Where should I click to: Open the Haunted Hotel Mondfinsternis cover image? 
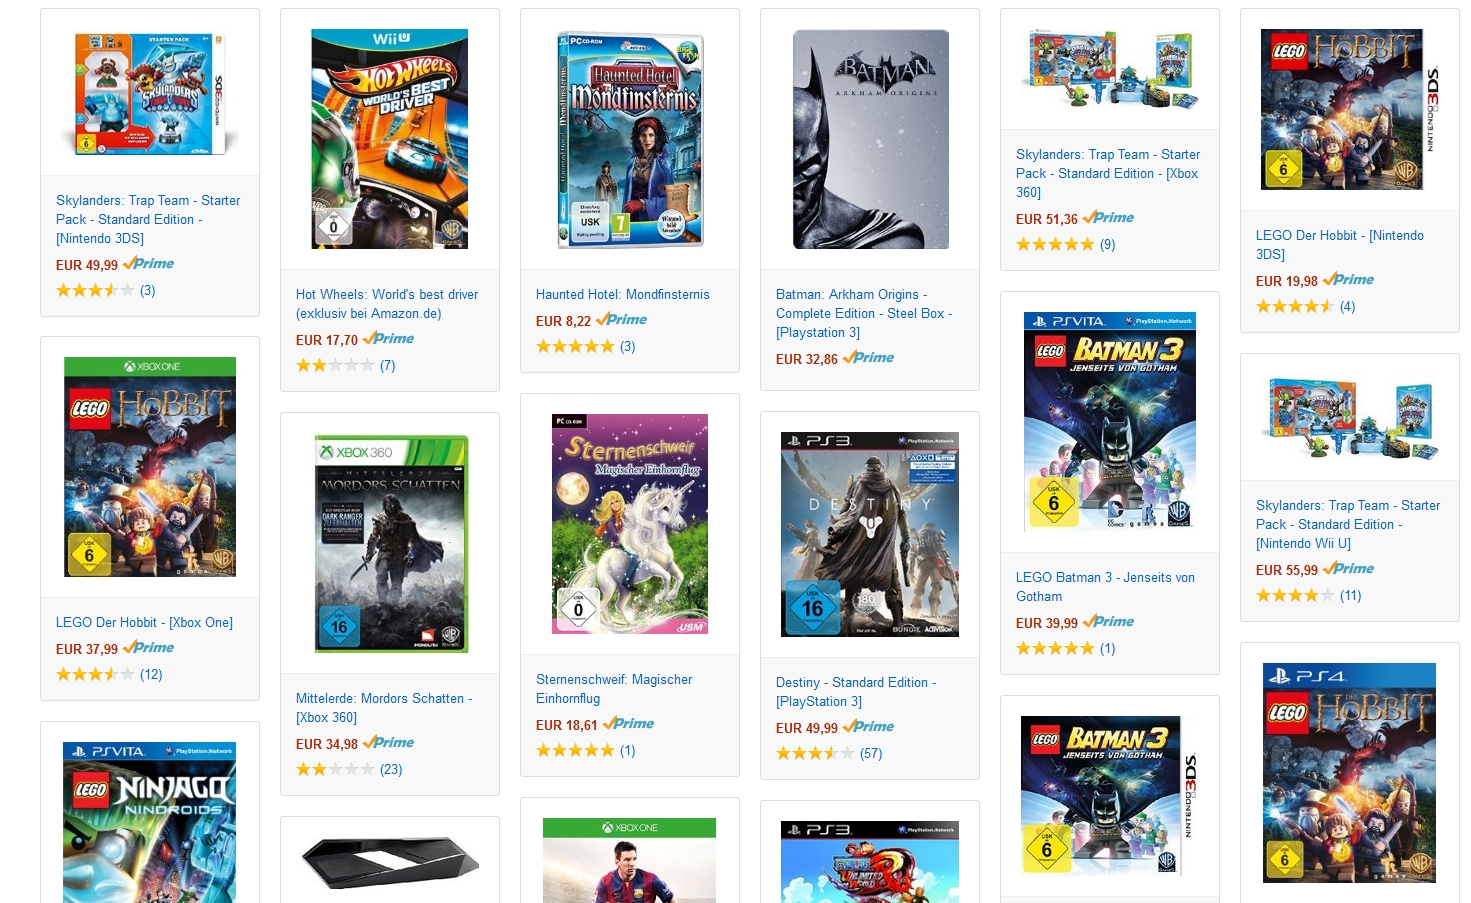click(630, 139)
